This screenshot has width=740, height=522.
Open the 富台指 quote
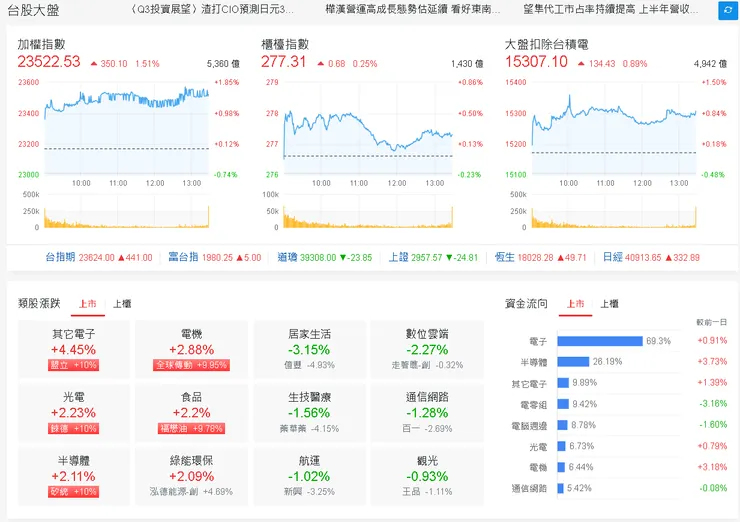(x=215, y=257)
